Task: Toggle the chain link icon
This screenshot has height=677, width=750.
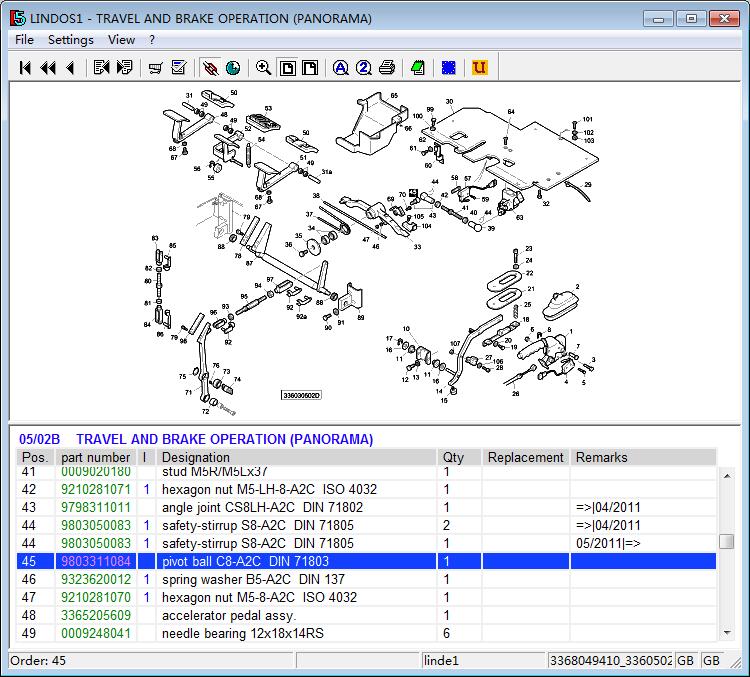Action: [210, 68]
